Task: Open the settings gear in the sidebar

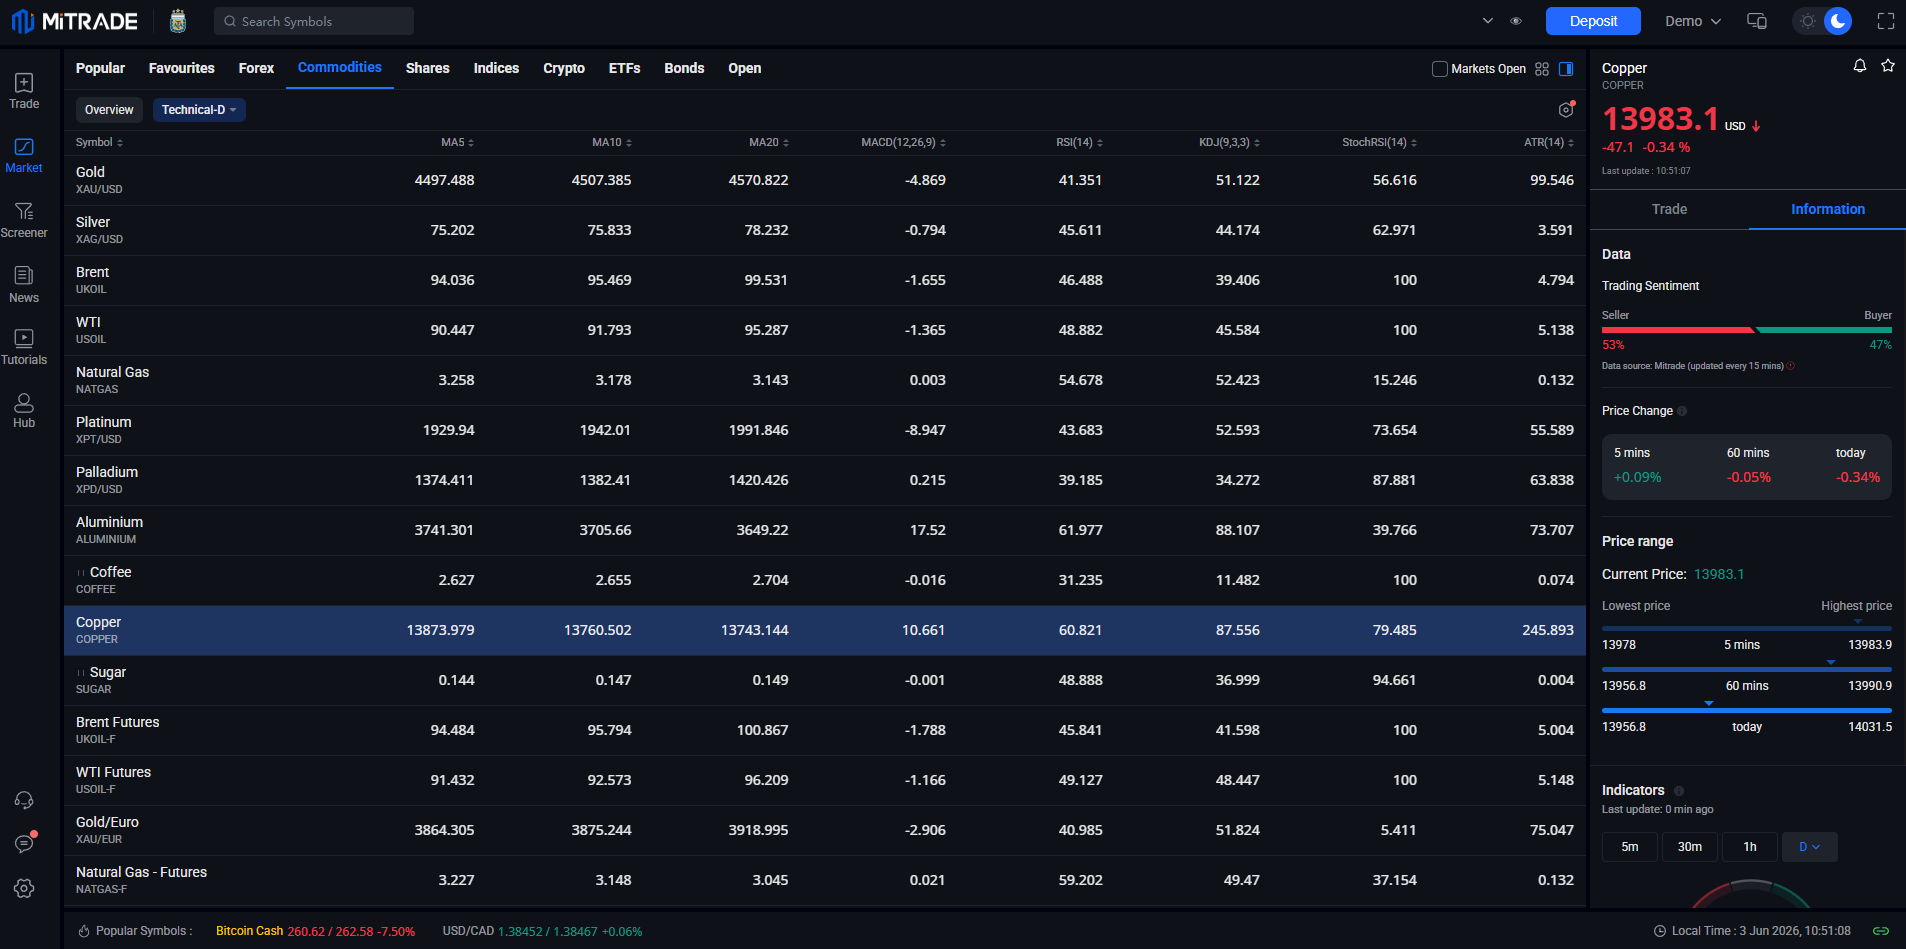Action: coord(24,888)
